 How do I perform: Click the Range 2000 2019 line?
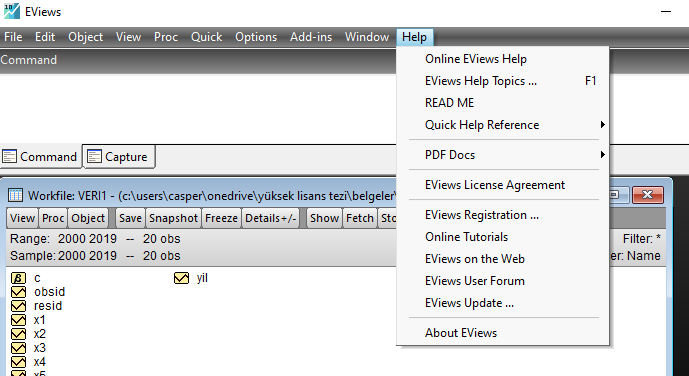95,239
